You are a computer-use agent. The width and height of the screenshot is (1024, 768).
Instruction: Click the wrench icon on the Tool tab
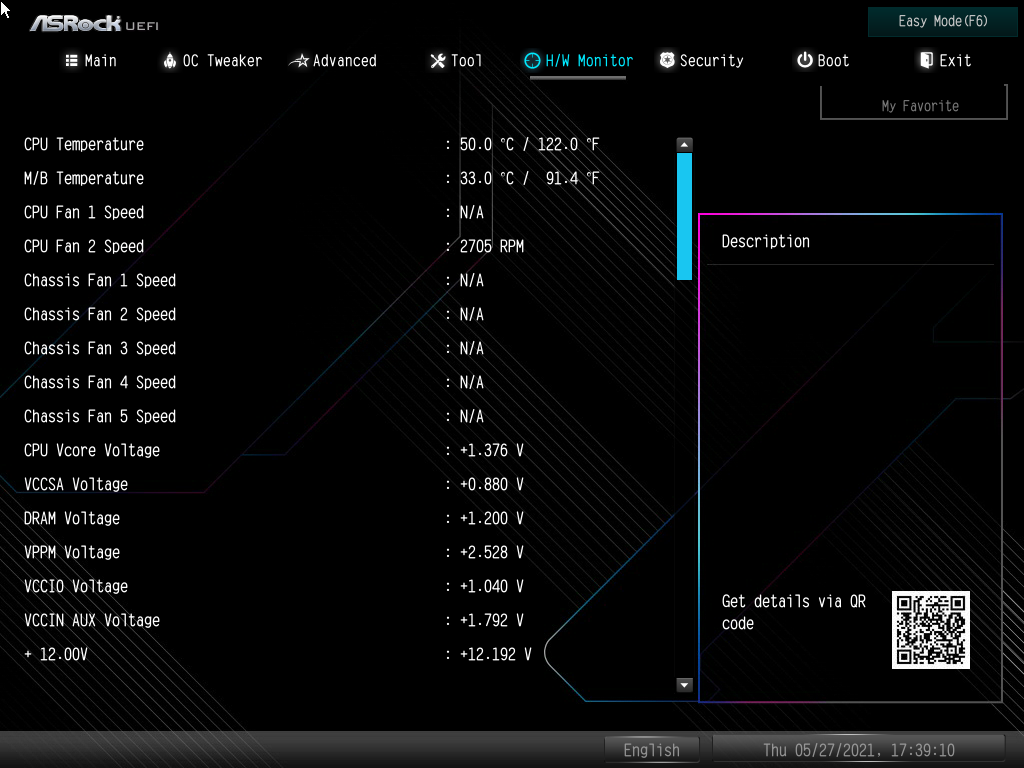coord(436,61)
